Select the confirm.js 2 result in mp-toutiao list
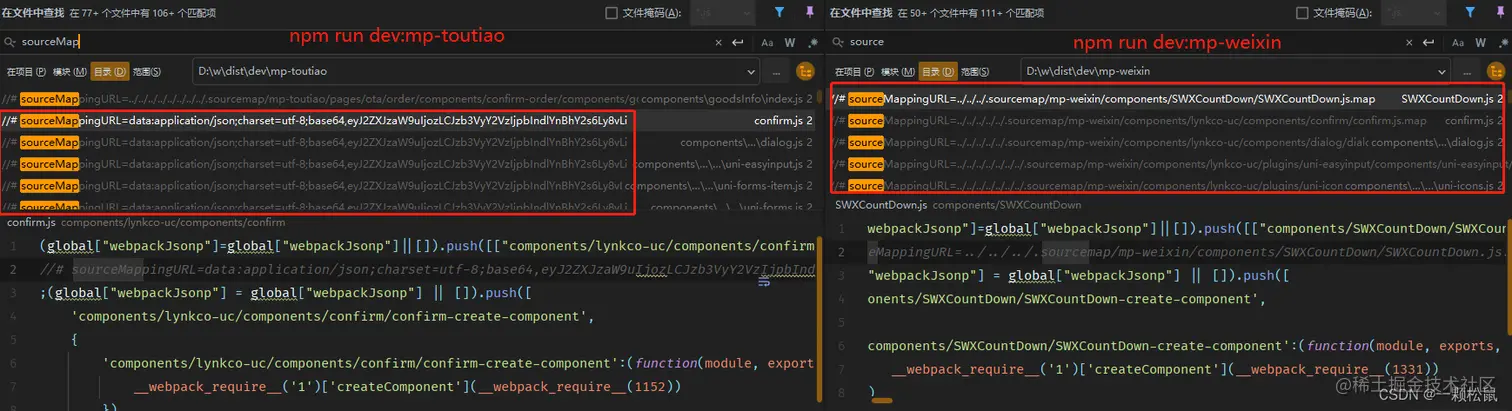The image size is (1512, 411). pyautogui.click(x=409, y=121)
